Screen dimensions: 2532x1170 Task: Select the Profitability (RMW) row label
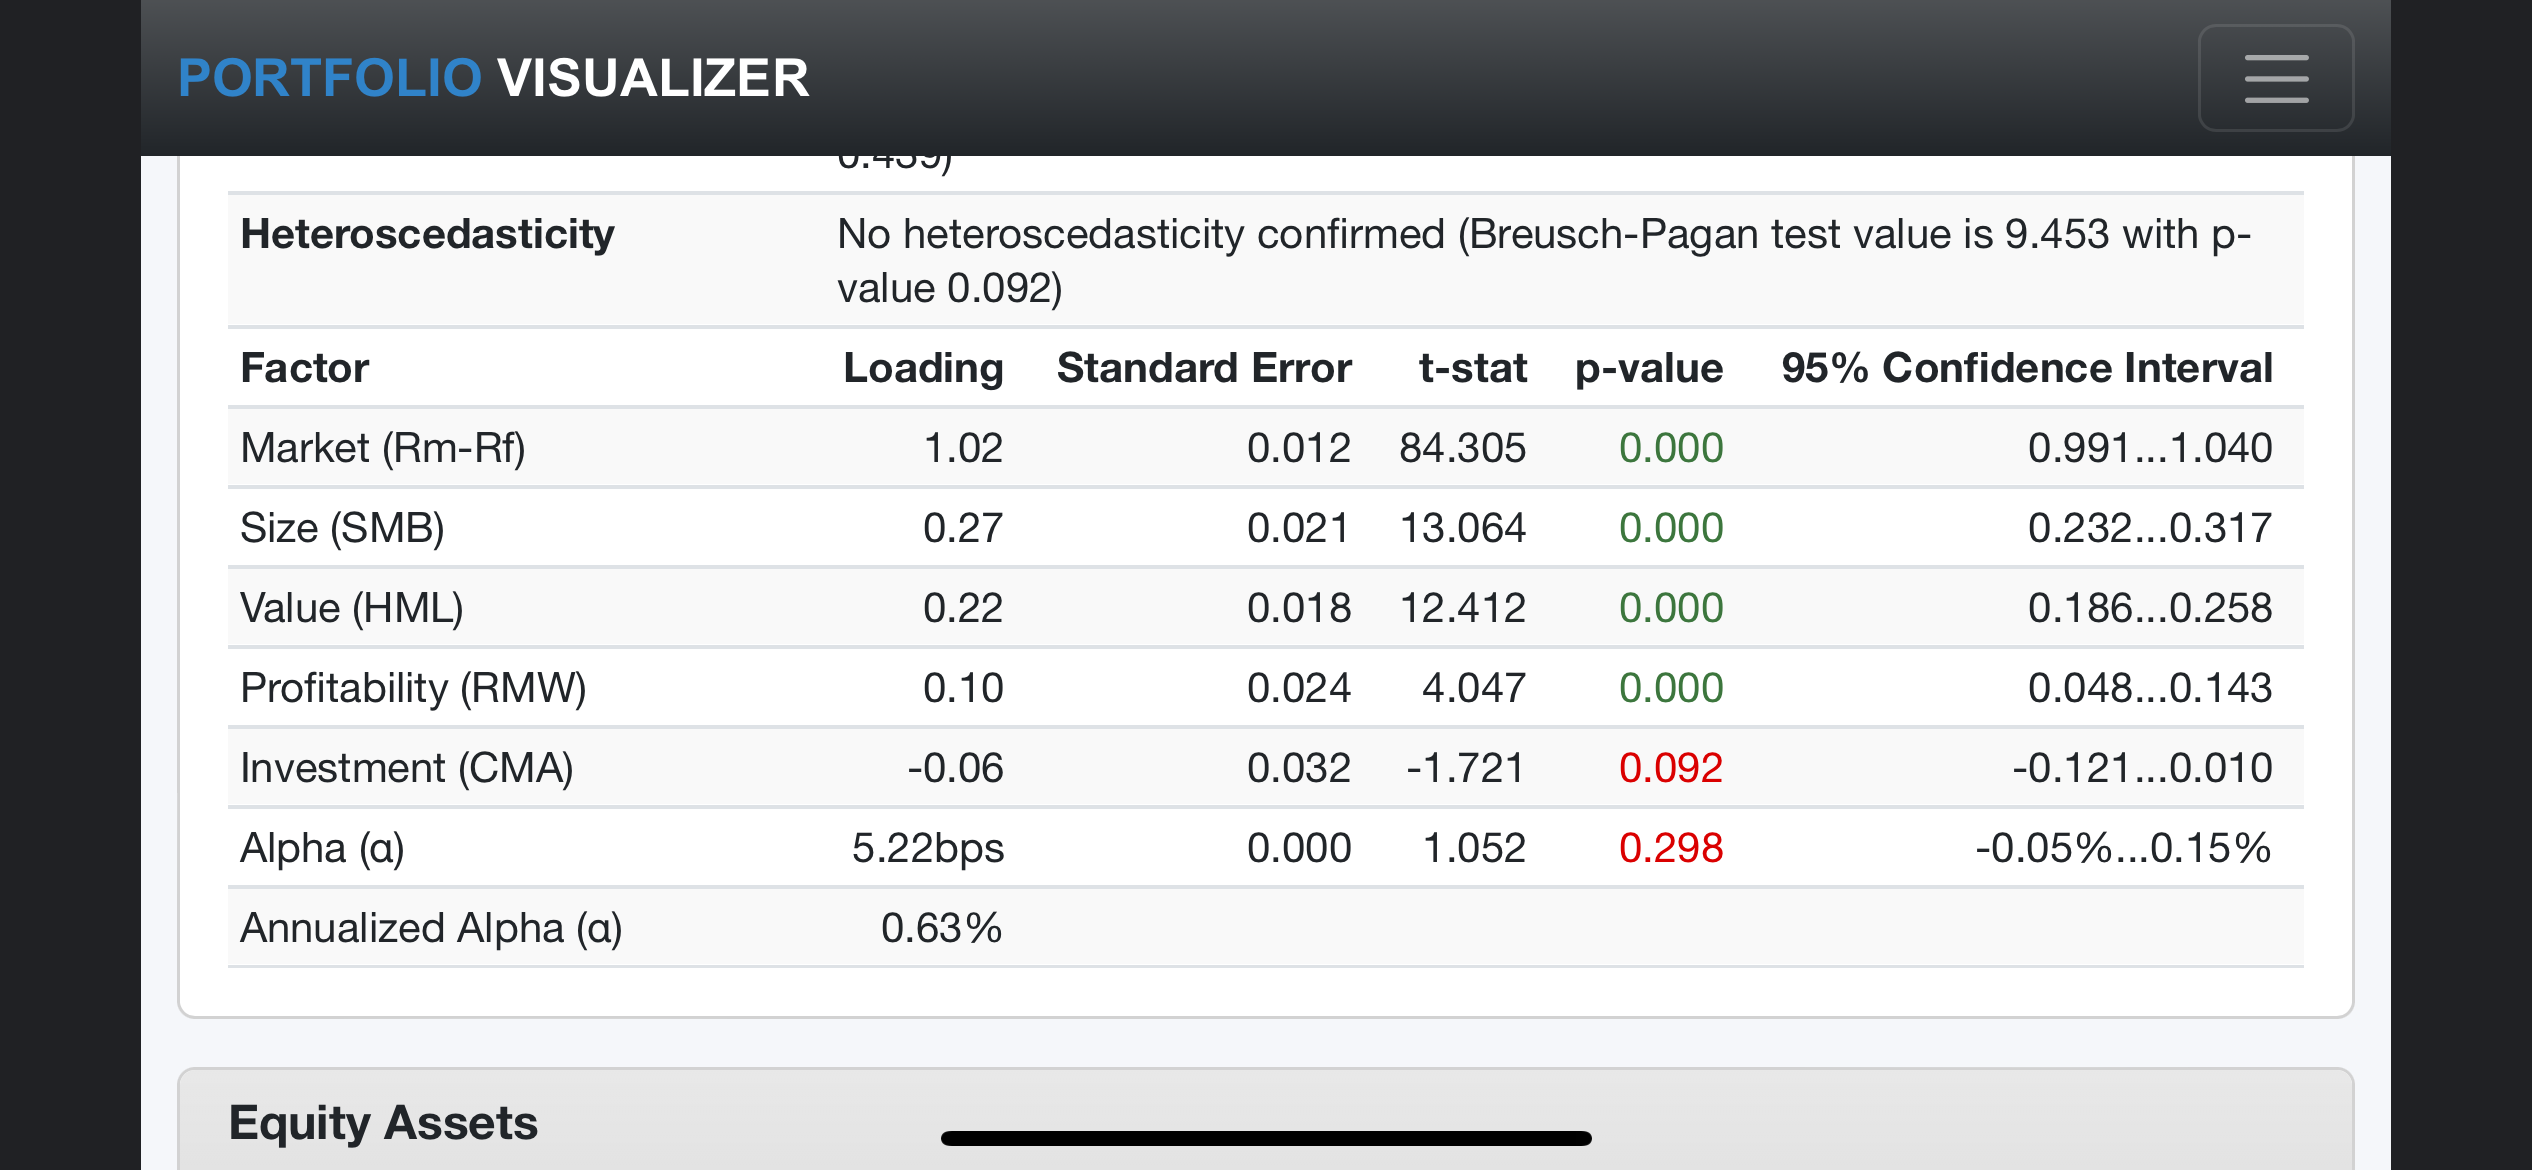pyautogui.click(x=413, y=688)
